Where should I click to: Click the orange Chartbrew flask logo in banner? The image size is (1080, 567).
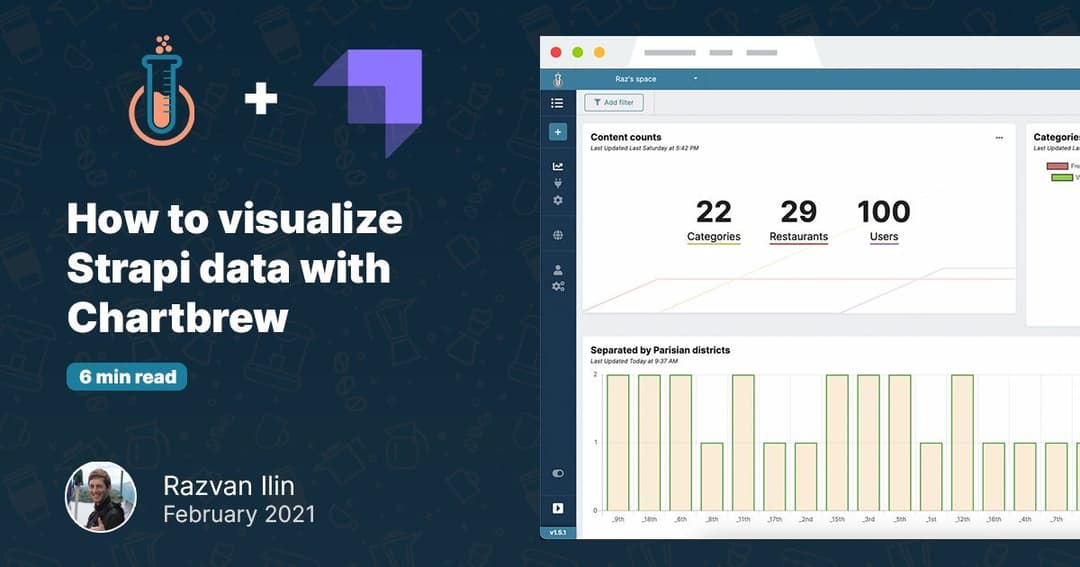(162, 91)
